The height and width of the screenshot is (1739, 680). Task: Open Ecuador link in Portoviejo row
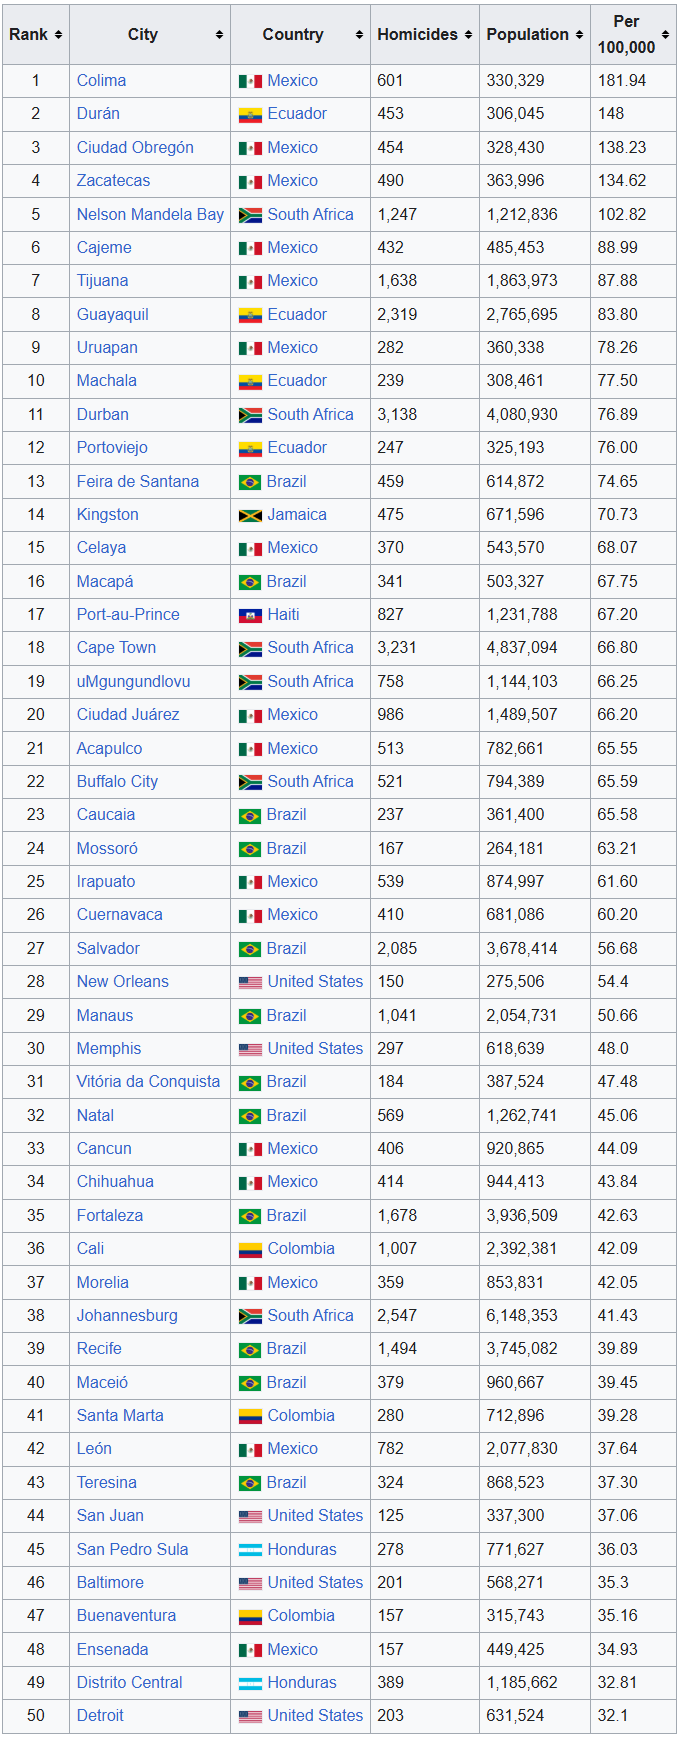click(x=297, y=448)
